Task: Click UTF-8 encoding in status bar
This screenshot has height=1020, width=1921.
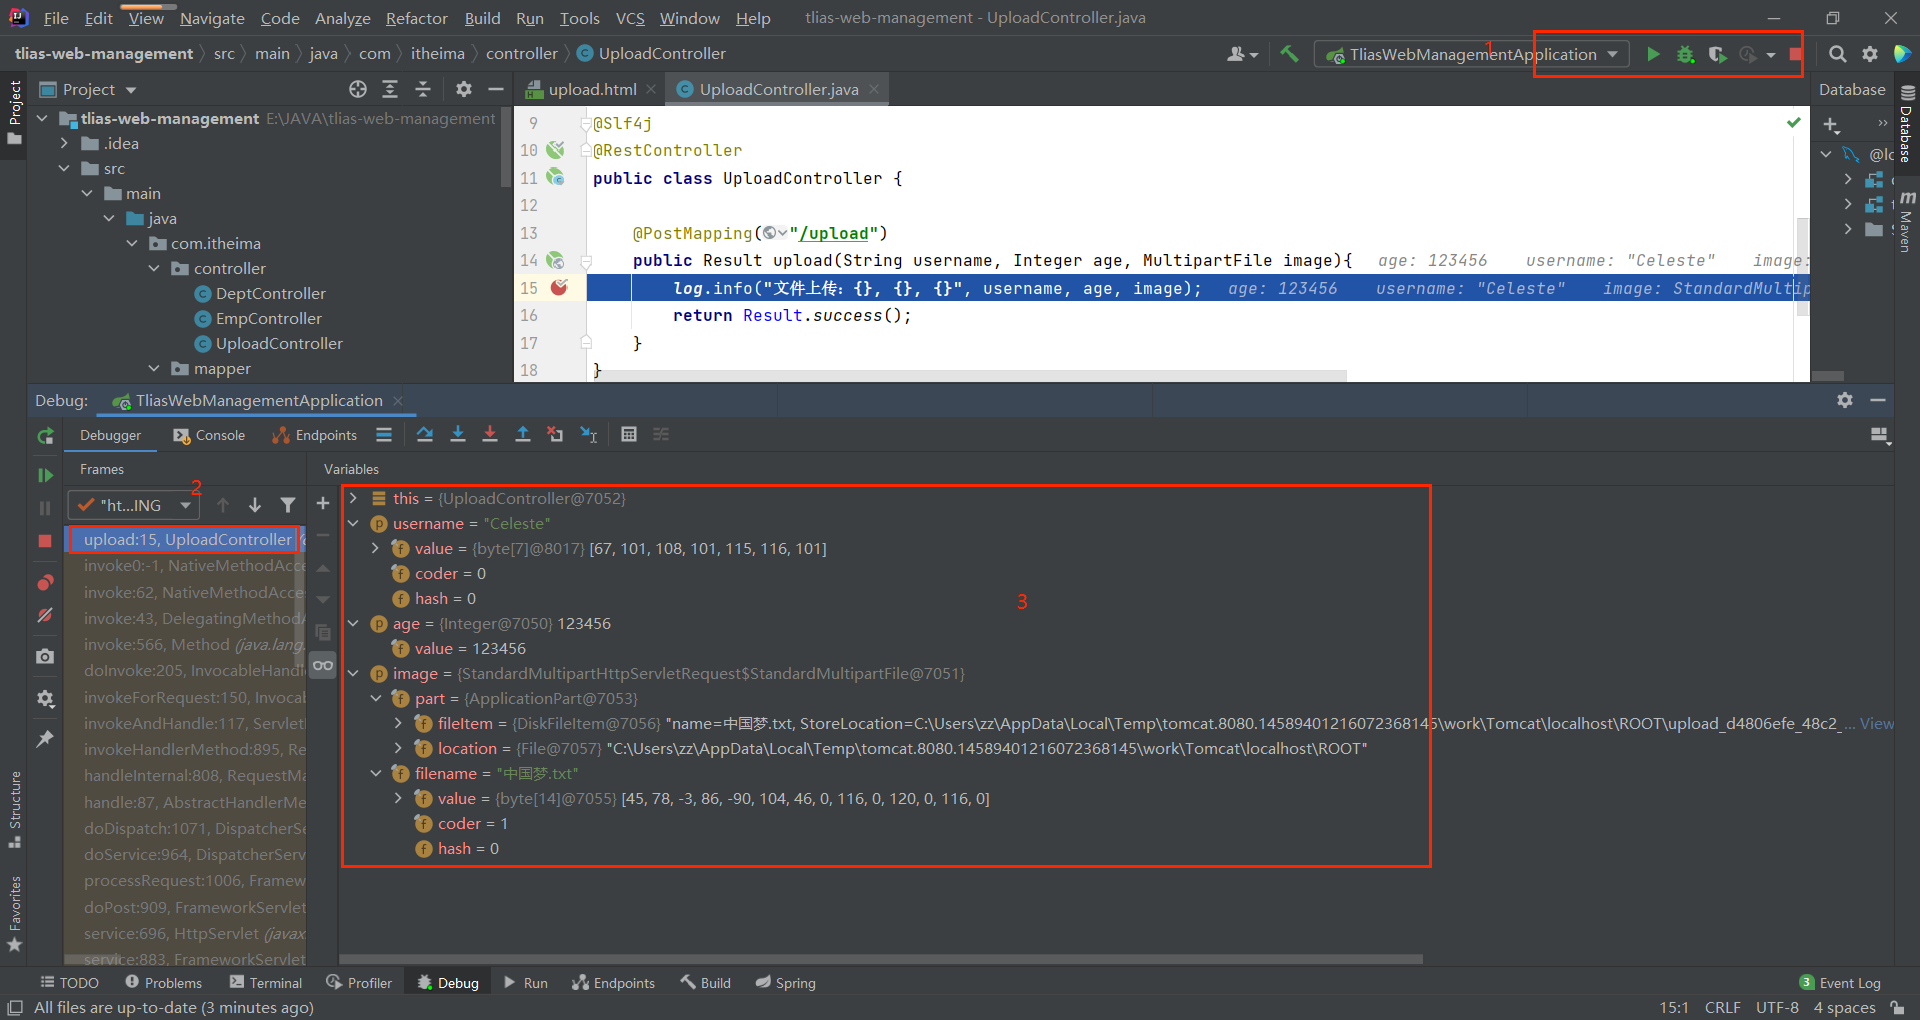Action: click(1777, 1007)
